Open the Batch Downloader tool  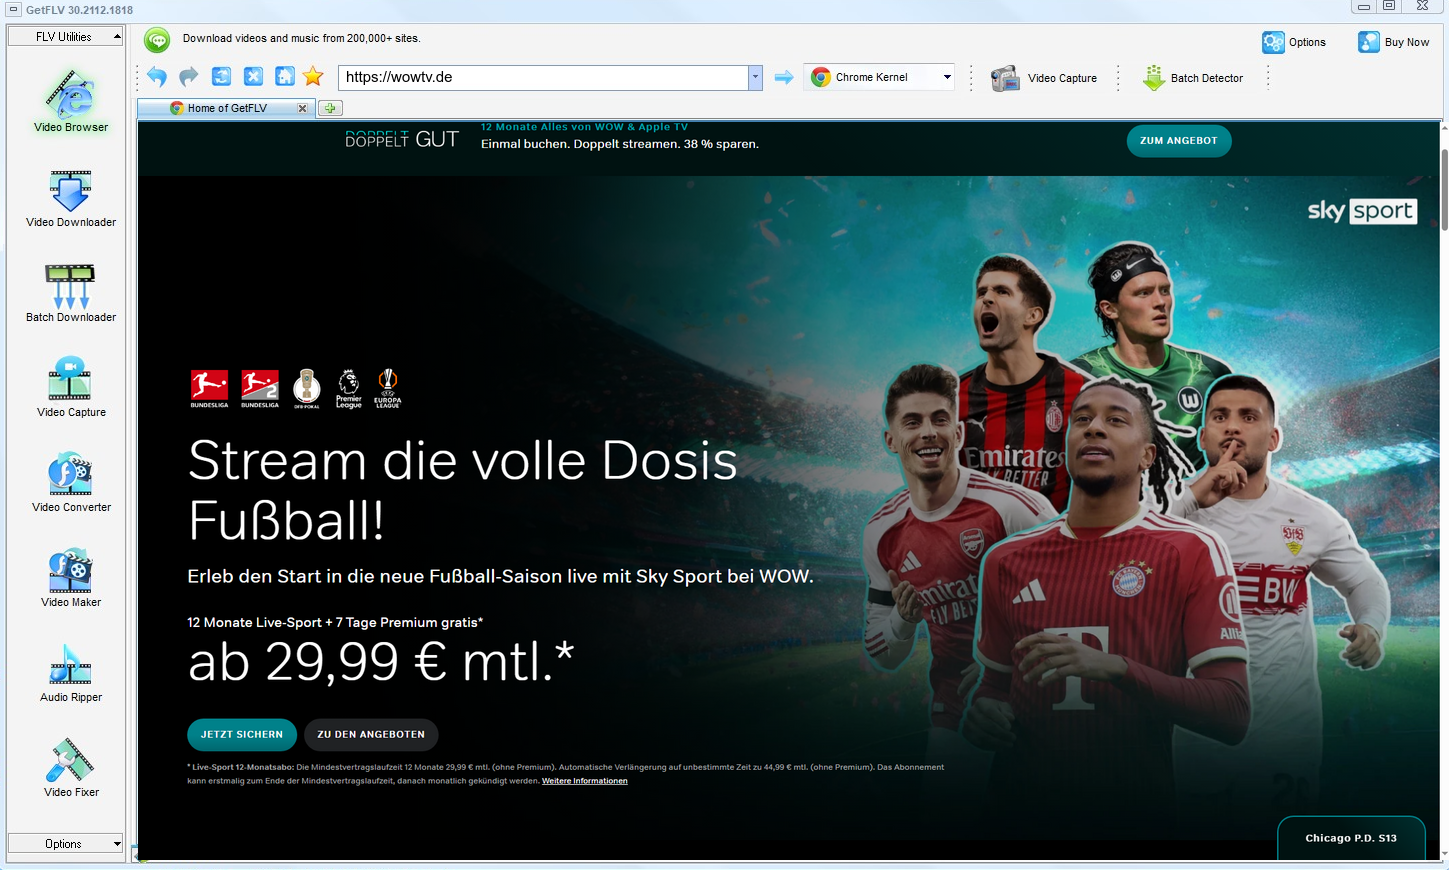pyautogui.click(x=70, y=293)
